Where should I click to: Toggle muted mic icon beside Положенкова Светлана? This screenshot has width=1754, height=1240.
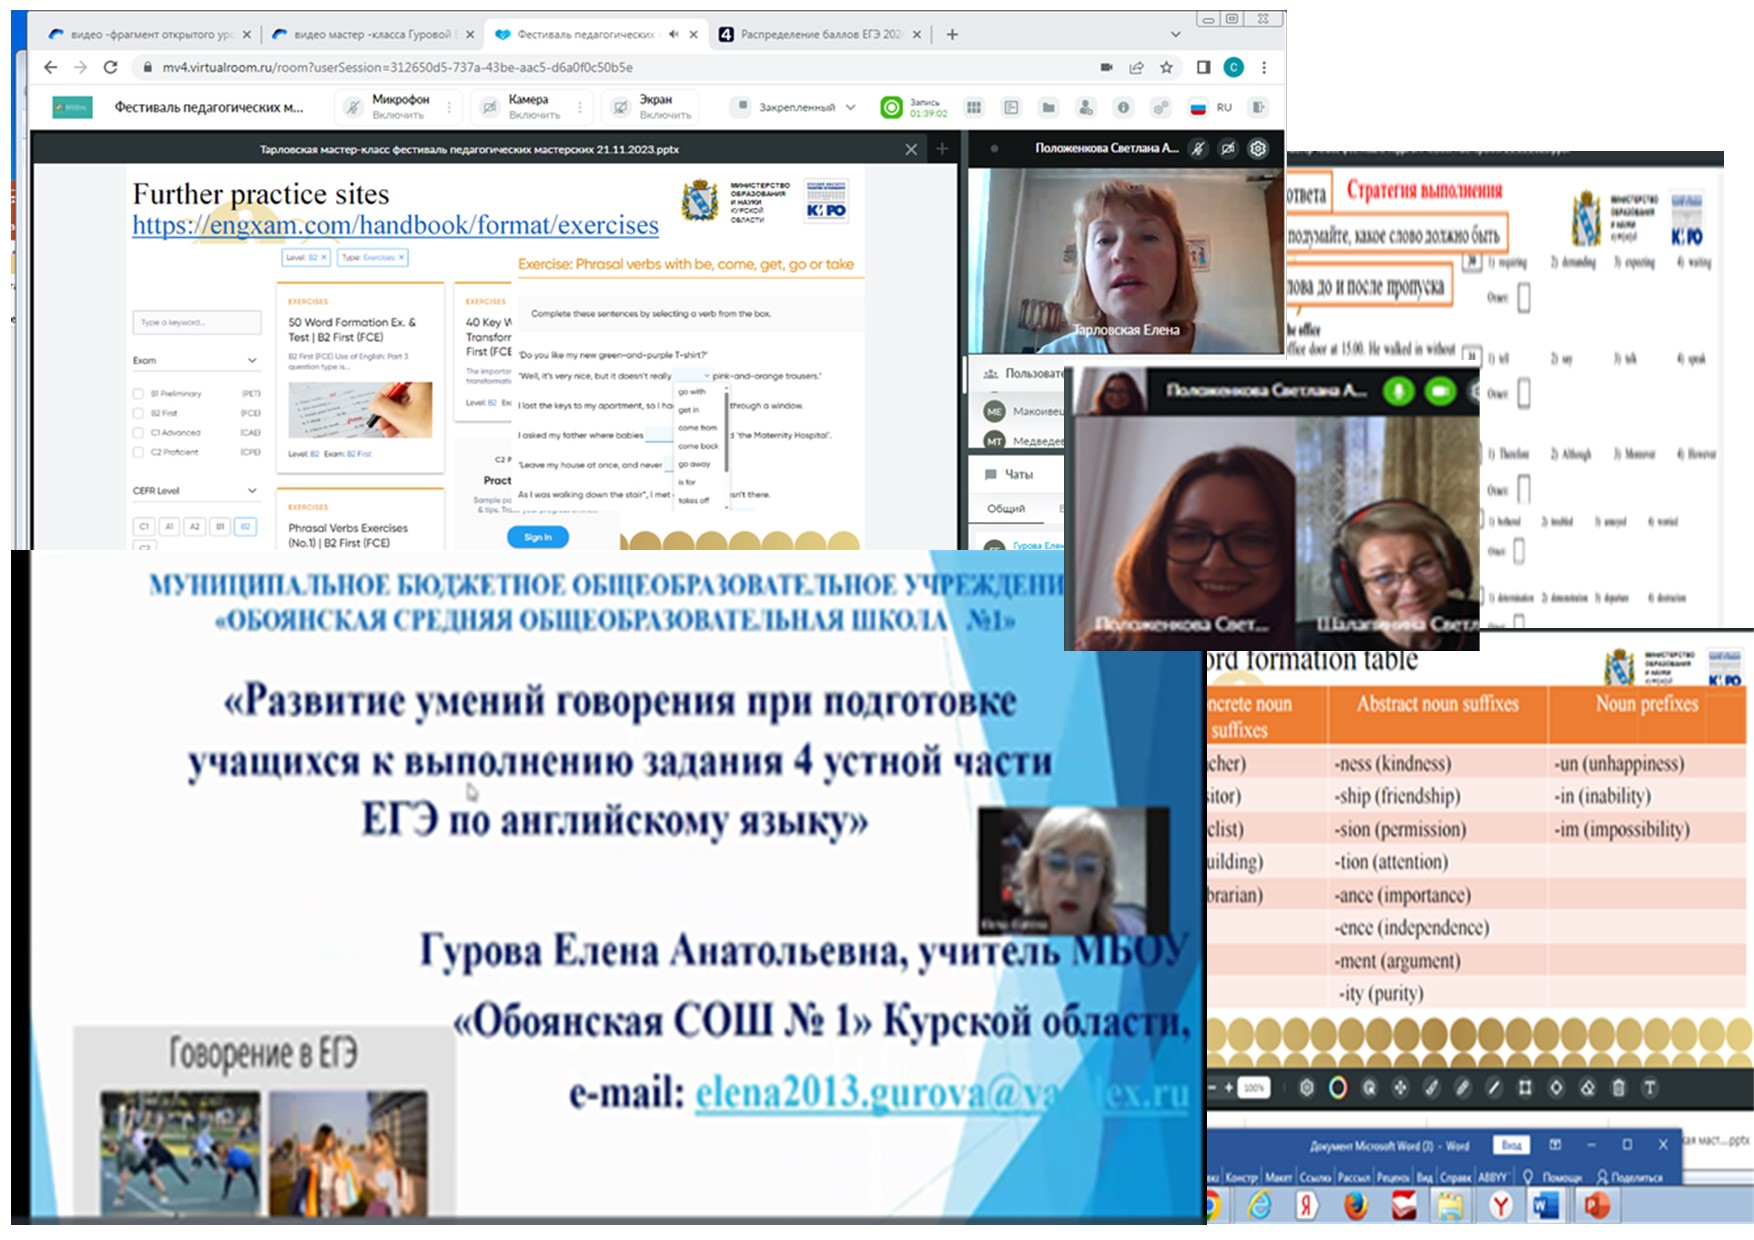pos(1198,148)
